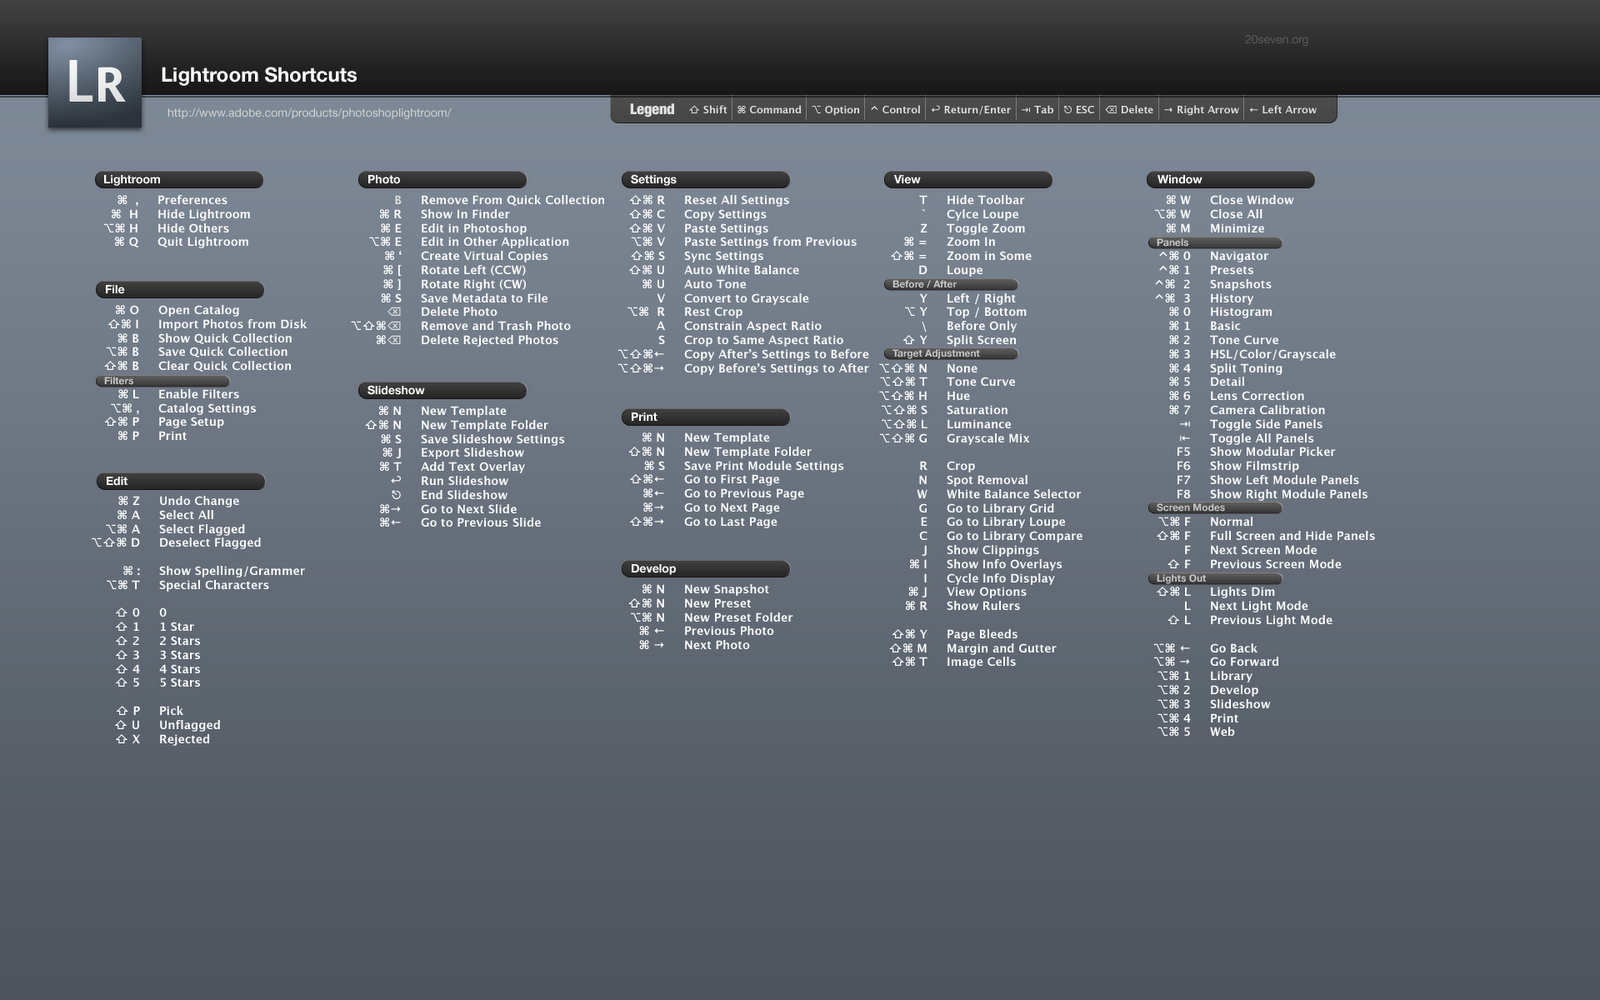
Task: Click the 'Enable Filters' row
Action: click(x=178, y=394)
